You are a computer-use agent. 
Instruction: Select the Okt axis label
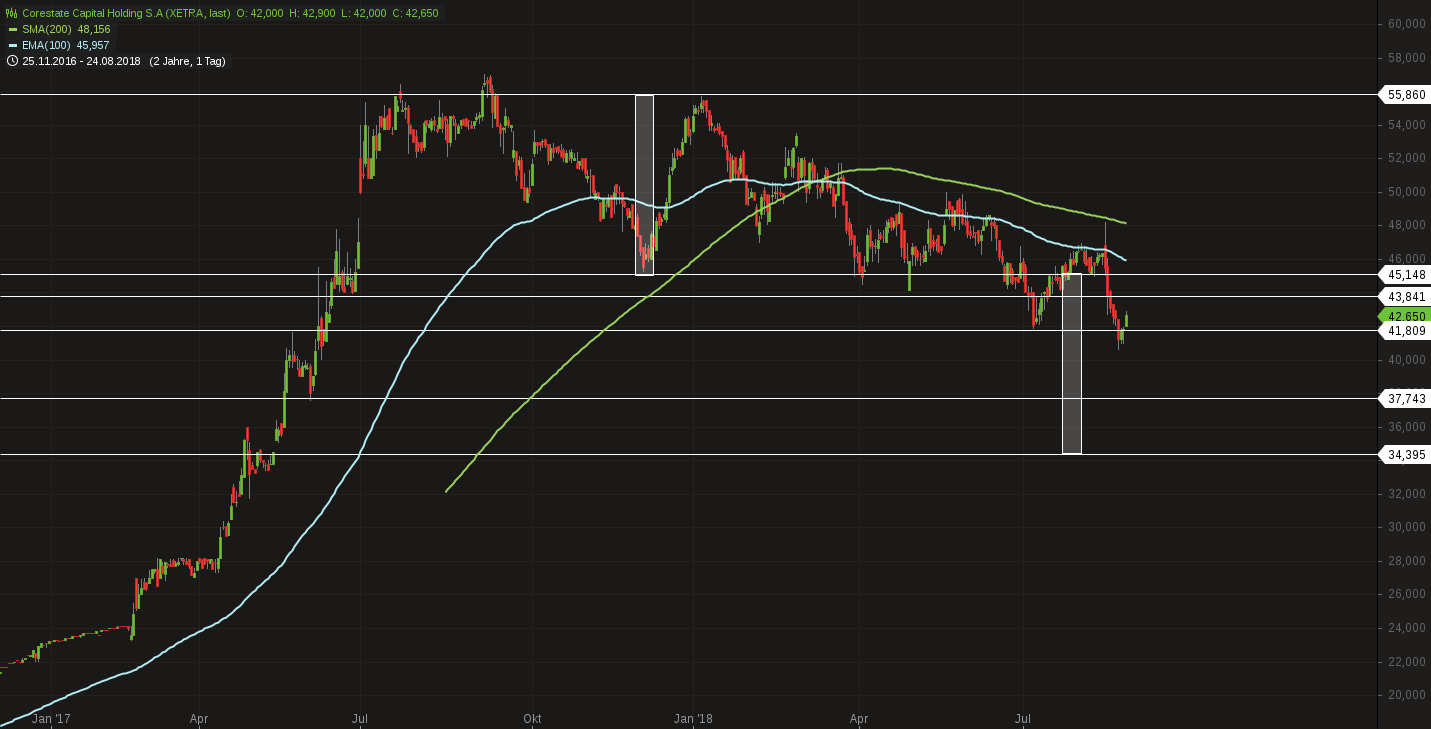coord(532,719)
